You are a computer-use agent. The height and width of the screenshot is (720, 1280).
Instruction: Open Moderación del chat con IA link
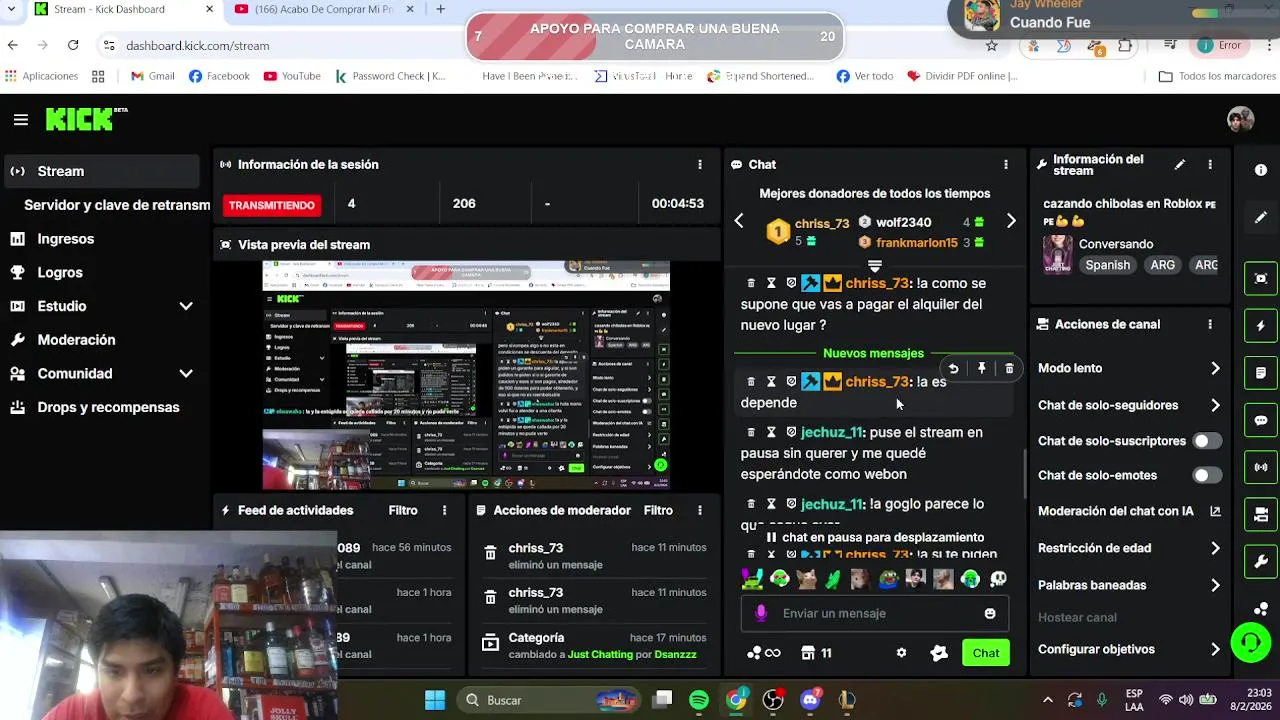tap(1129, 511)
